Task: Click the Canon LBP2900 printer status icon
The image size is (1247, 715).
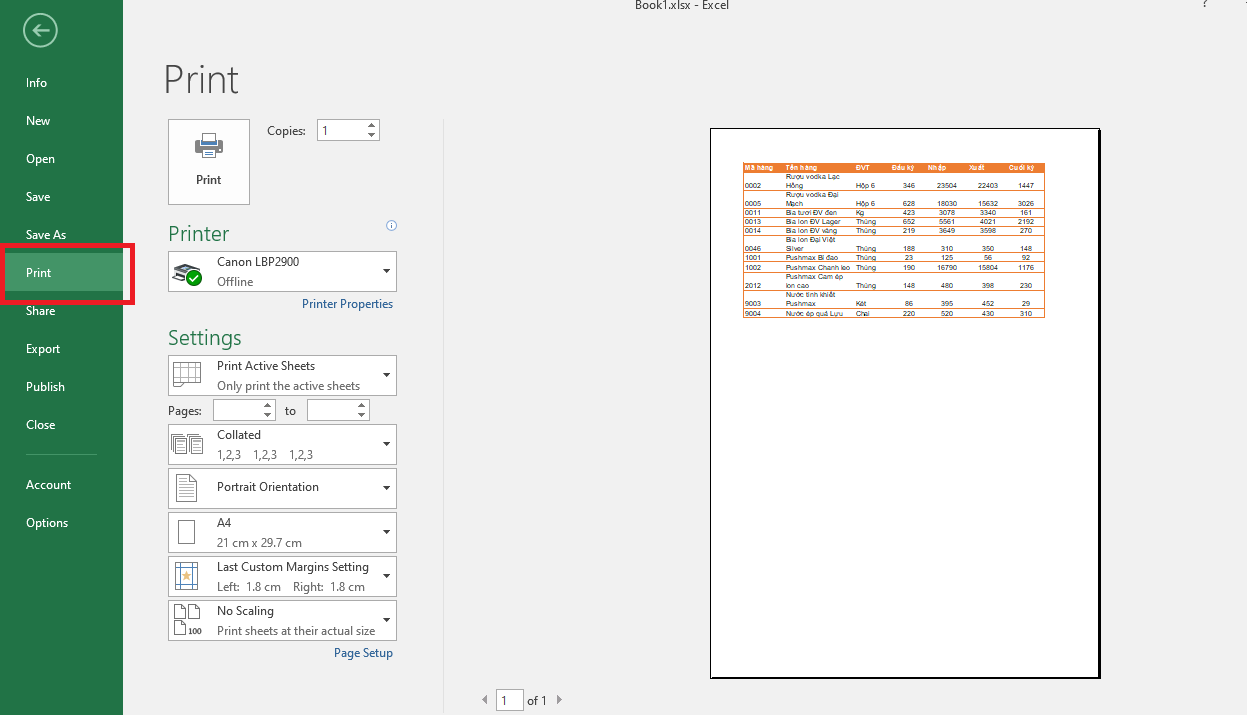Action: coord(187,272)
